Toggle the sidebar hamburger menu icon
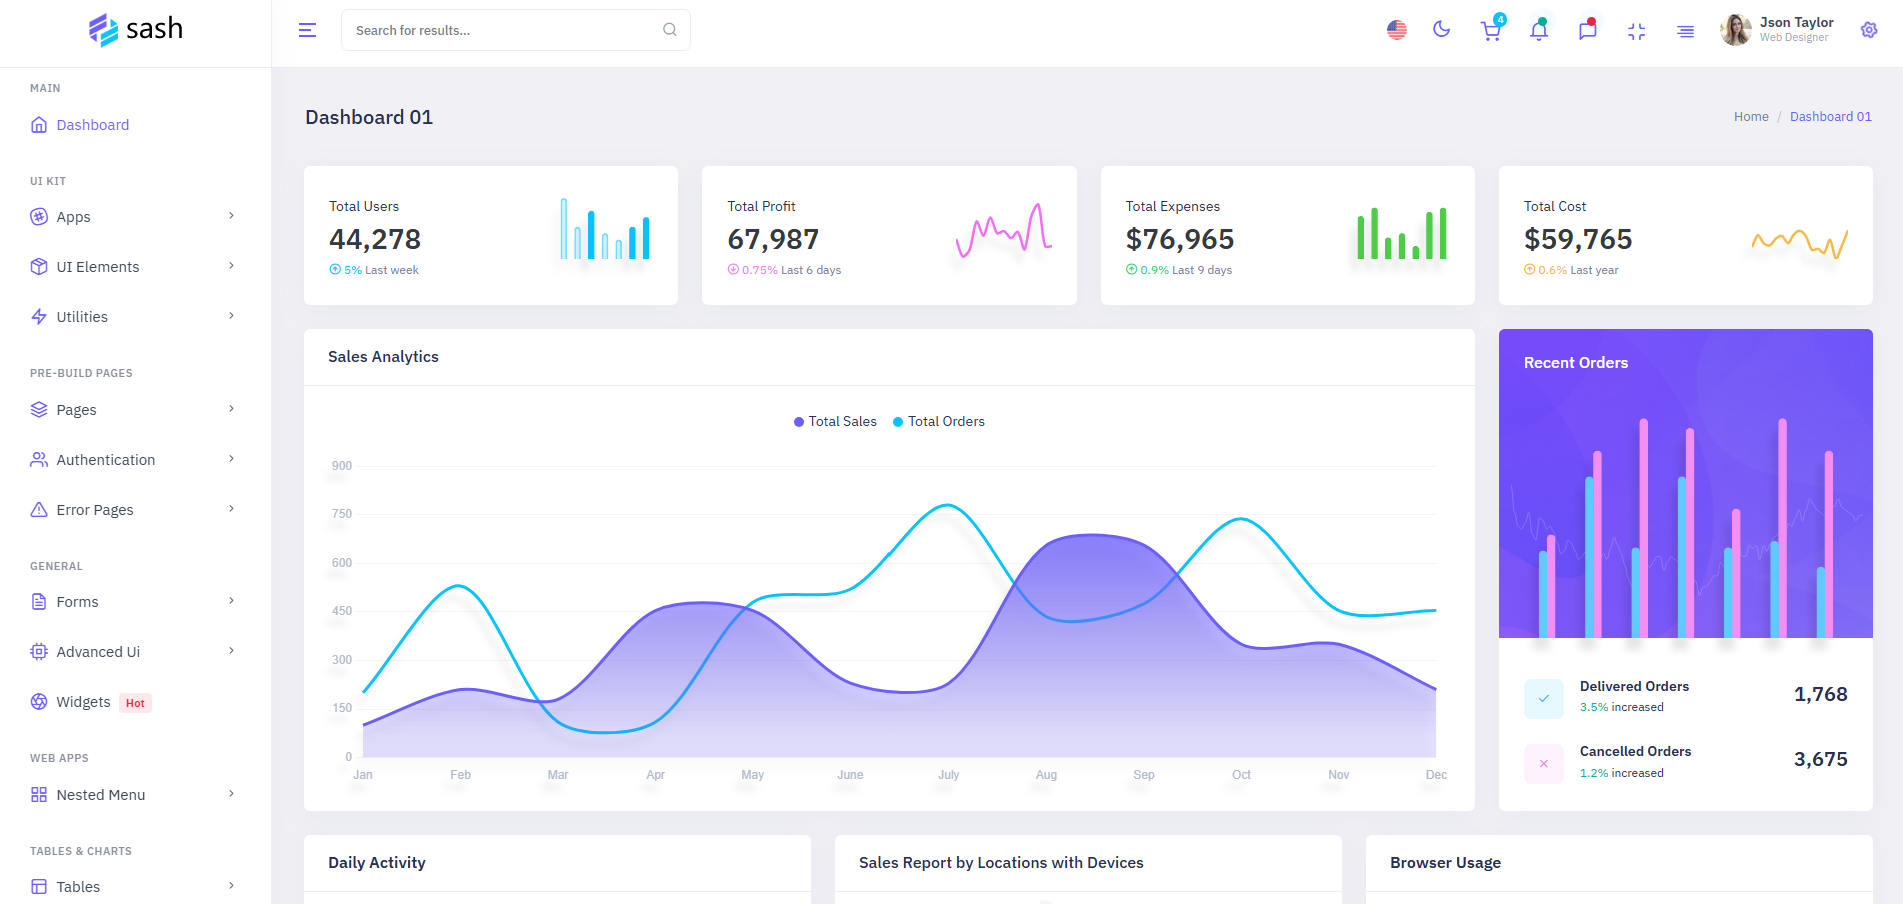The height and width of the screenshot is (904, 1903). [308, 31]
